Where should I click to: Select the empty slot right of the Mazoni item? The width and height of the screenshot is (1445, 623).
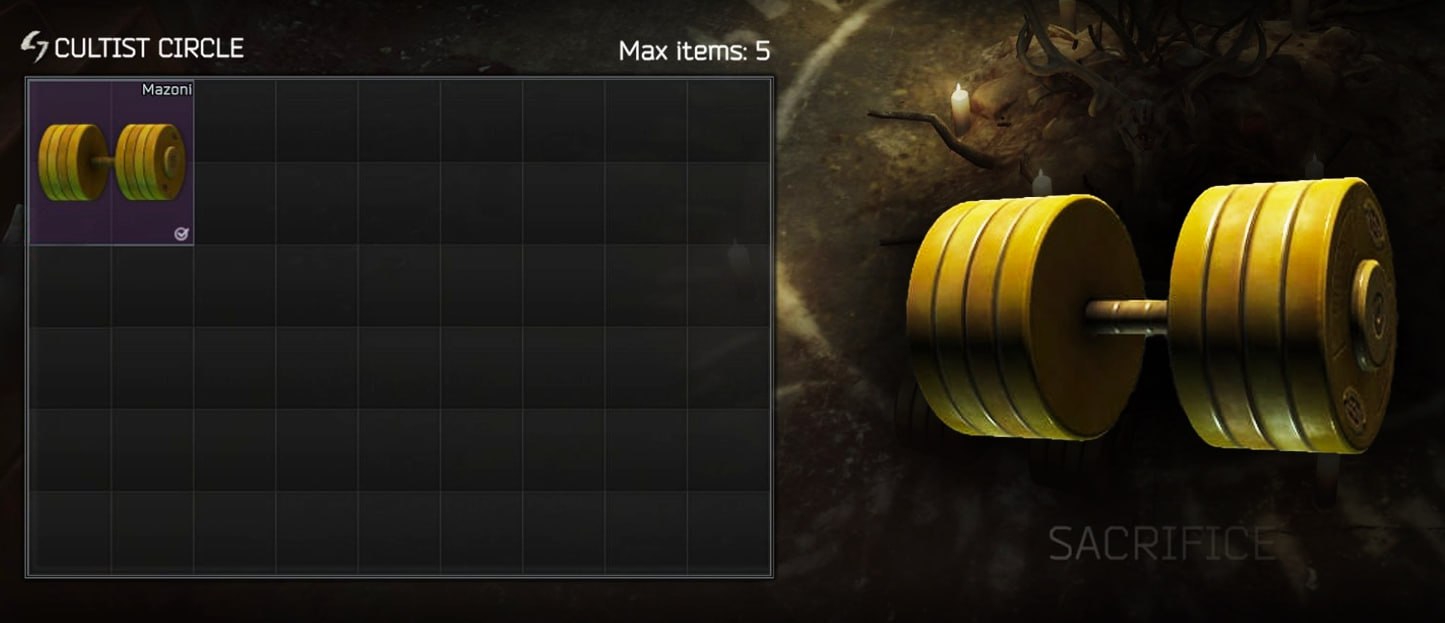(x=235, y=121)
